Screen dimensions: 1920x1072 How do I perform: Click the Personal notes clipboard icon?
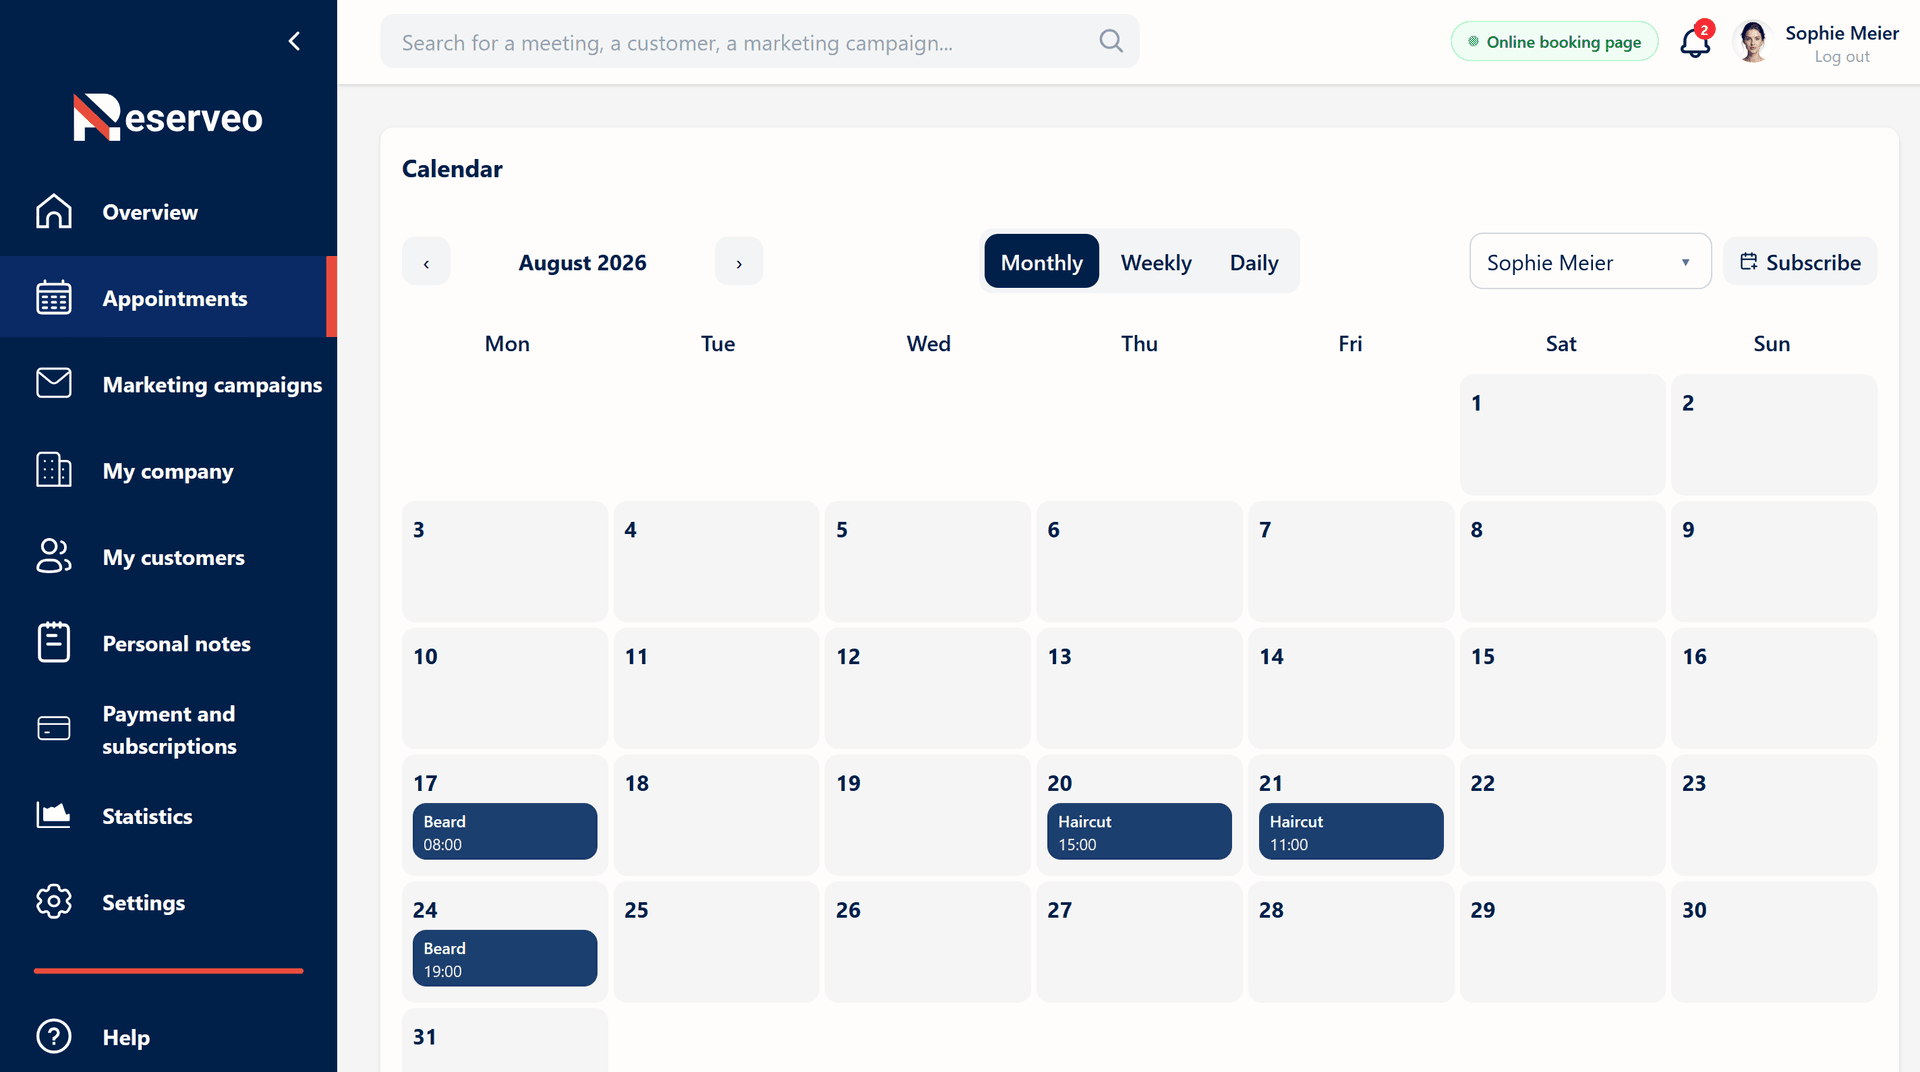[x=54, y=643]
